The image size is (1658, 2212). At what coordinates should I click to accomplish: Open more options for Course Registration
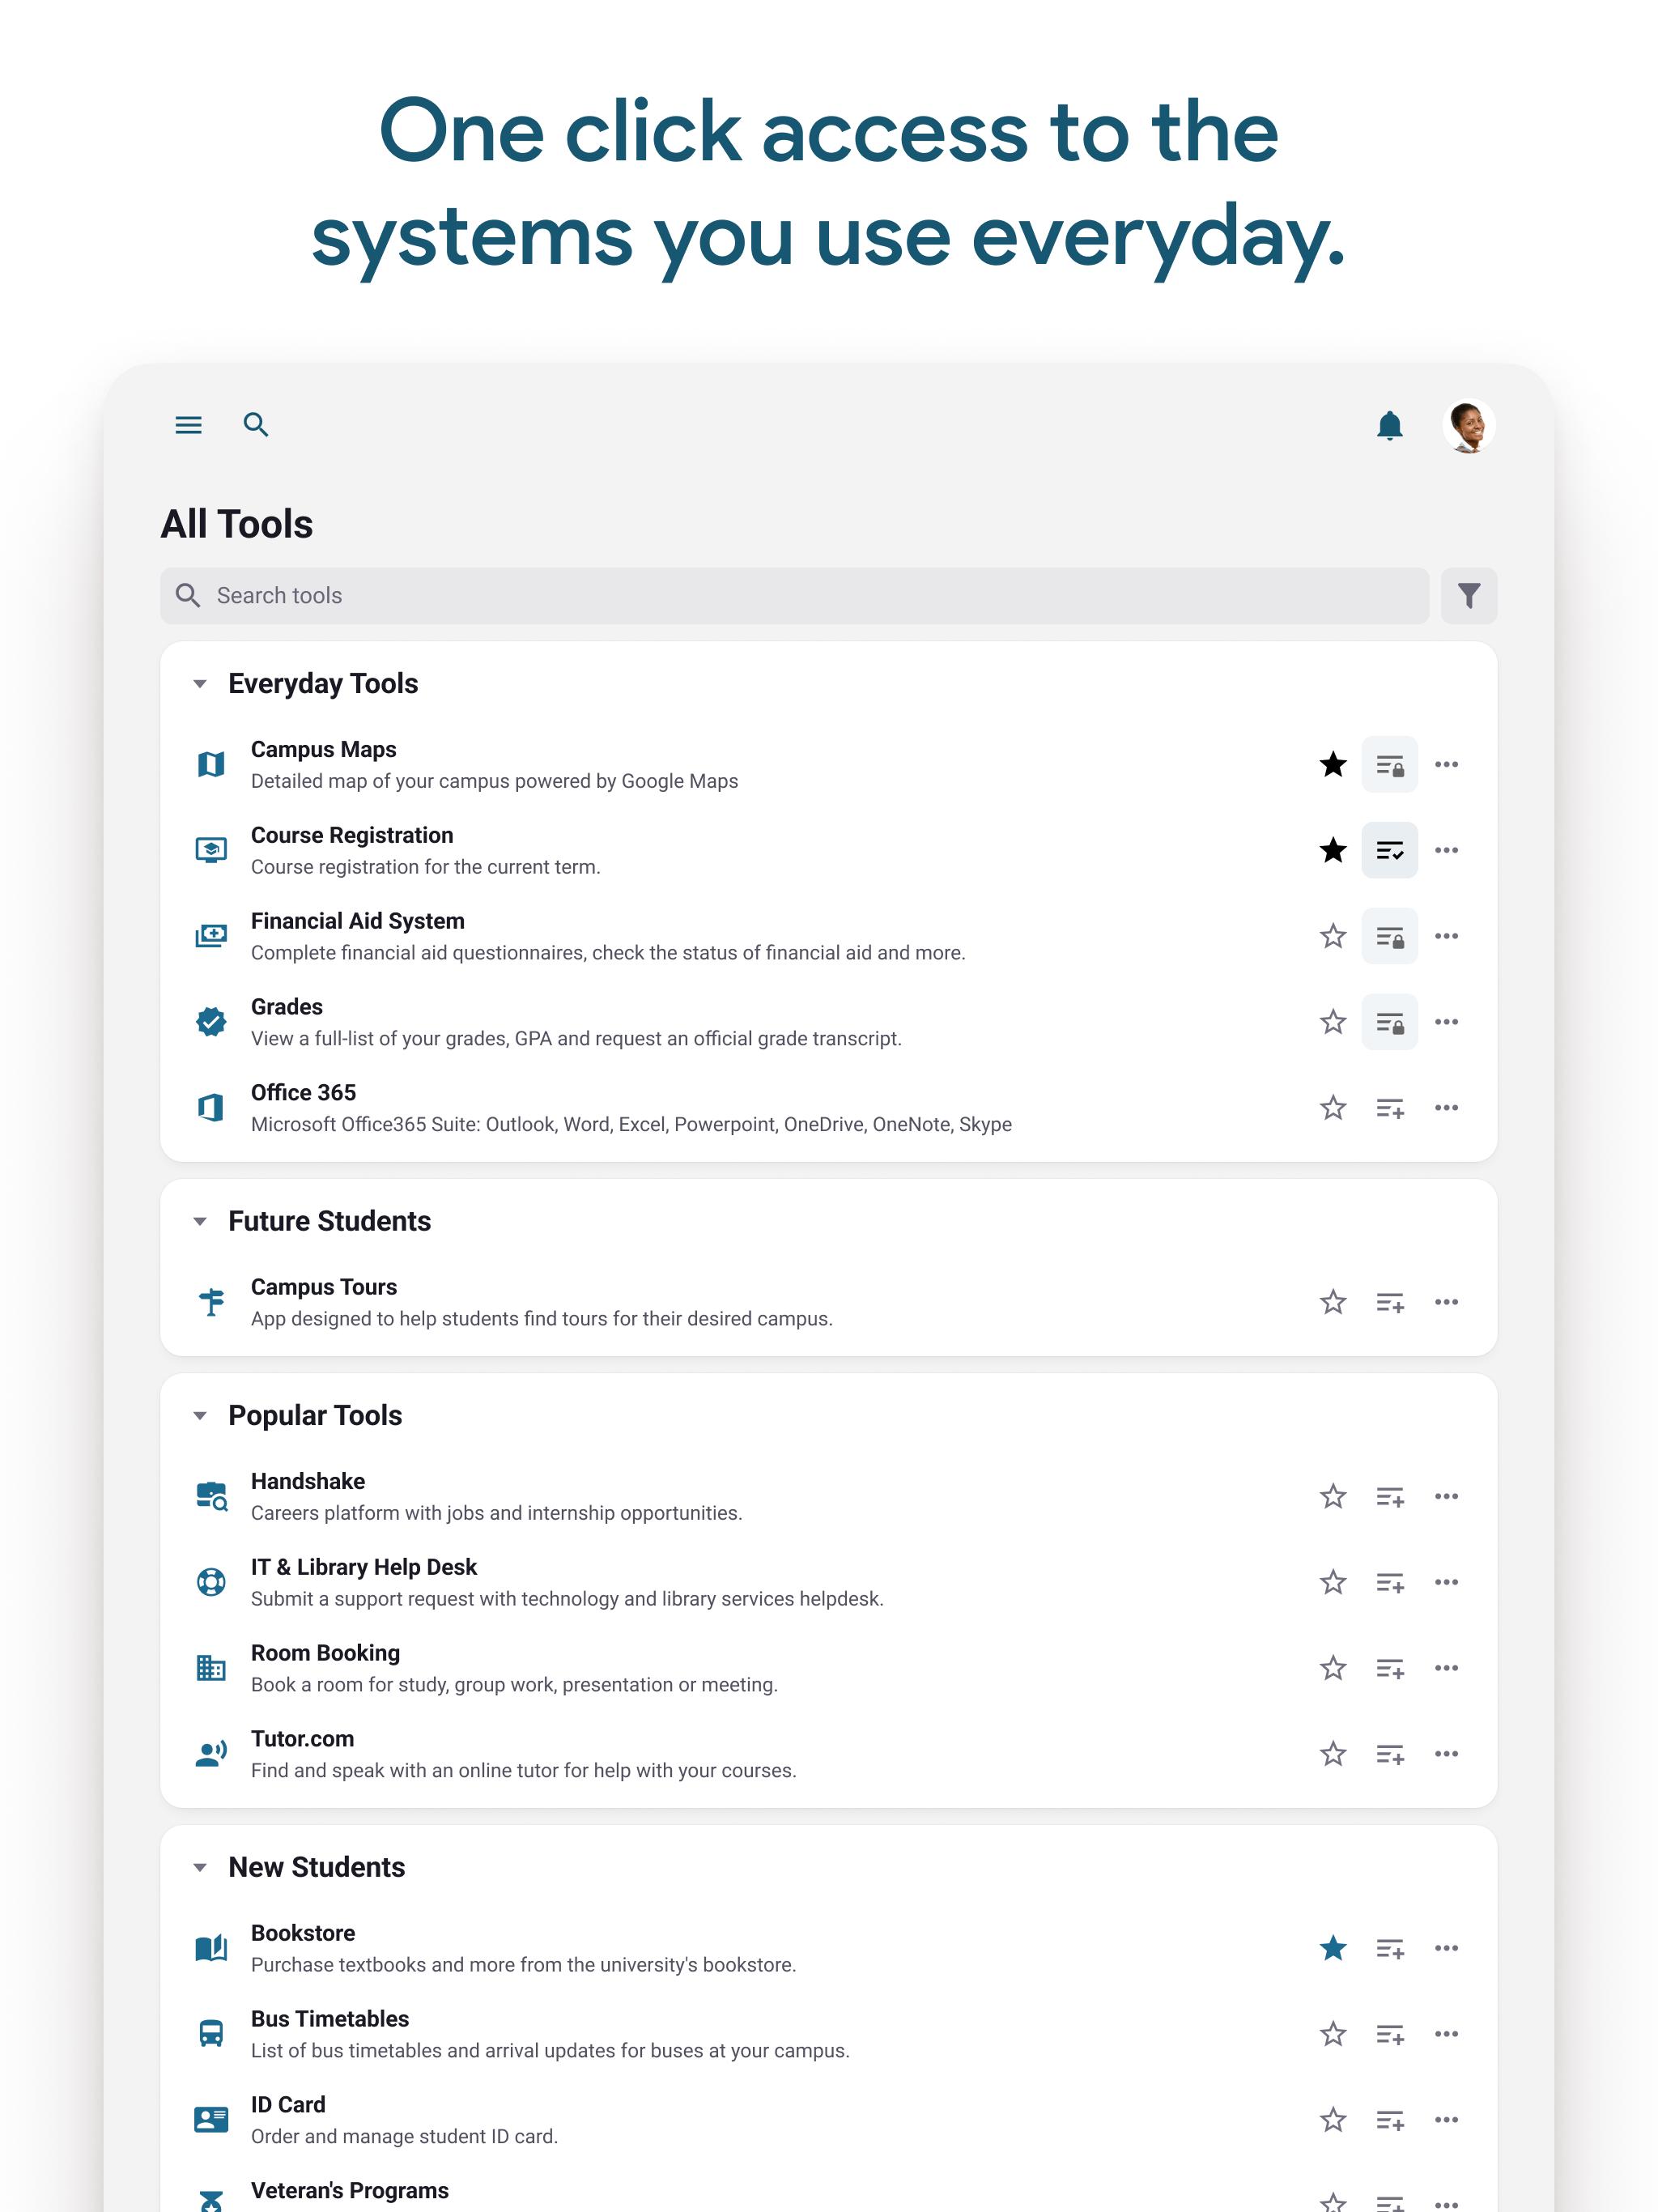[x=1446, y=851]
